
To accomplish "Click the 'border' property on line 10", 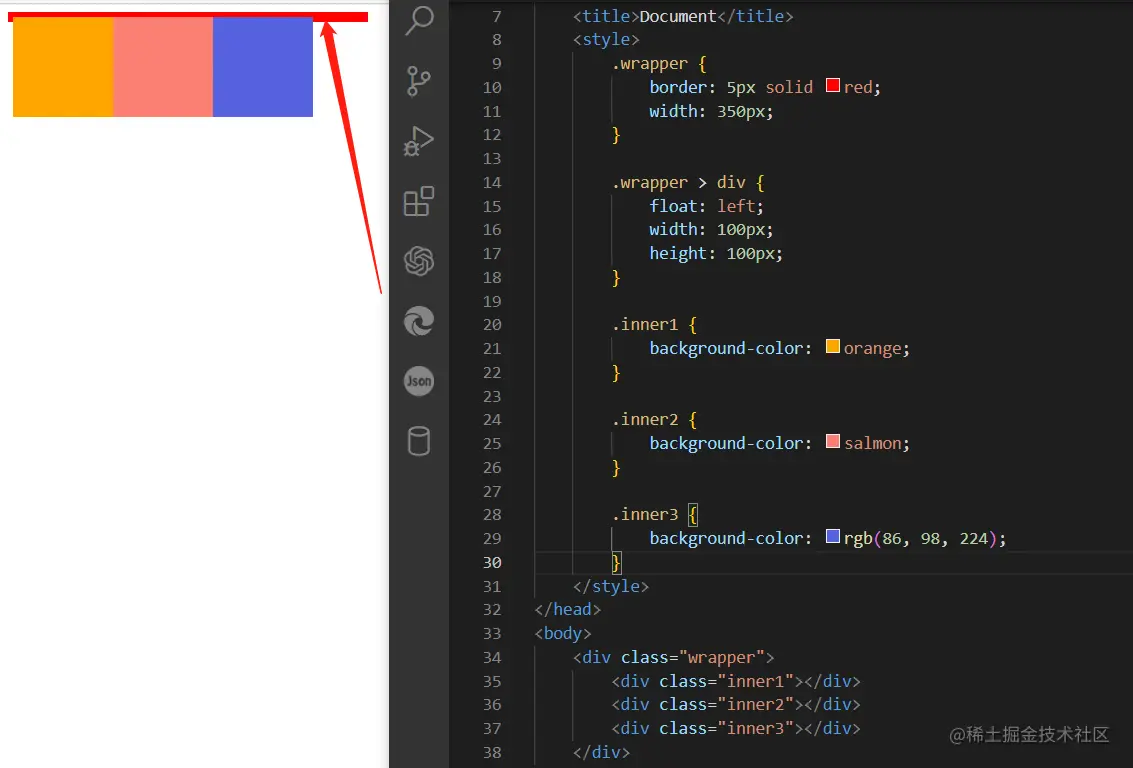I will point(678,87).
